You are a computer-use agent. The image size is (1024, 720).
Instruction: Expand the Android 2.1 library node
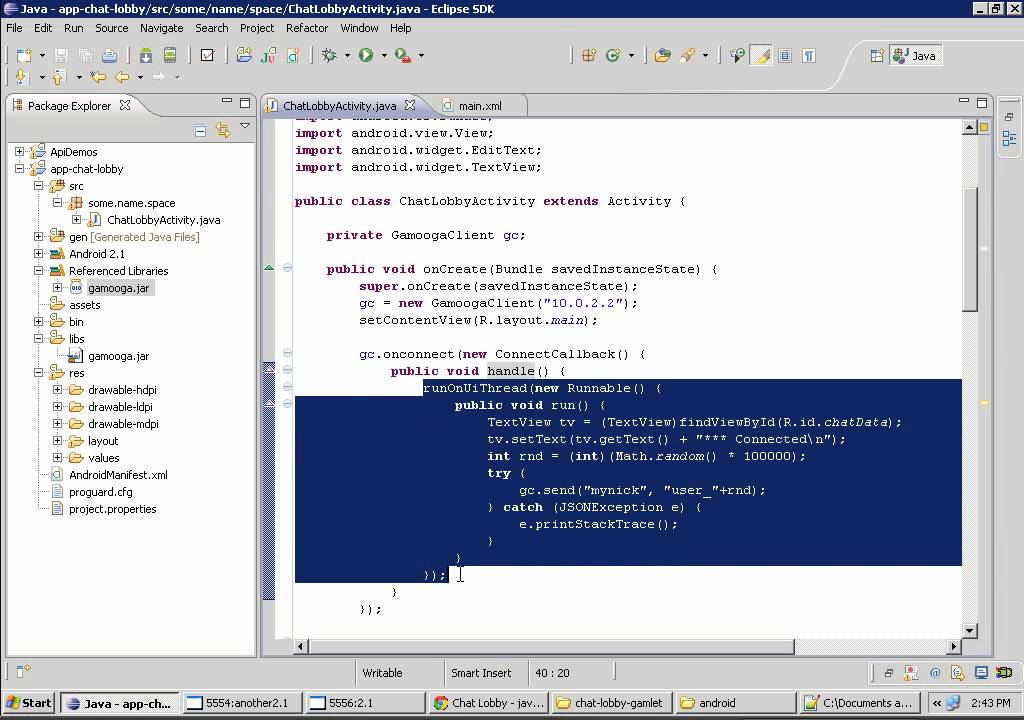coord(39,254)
